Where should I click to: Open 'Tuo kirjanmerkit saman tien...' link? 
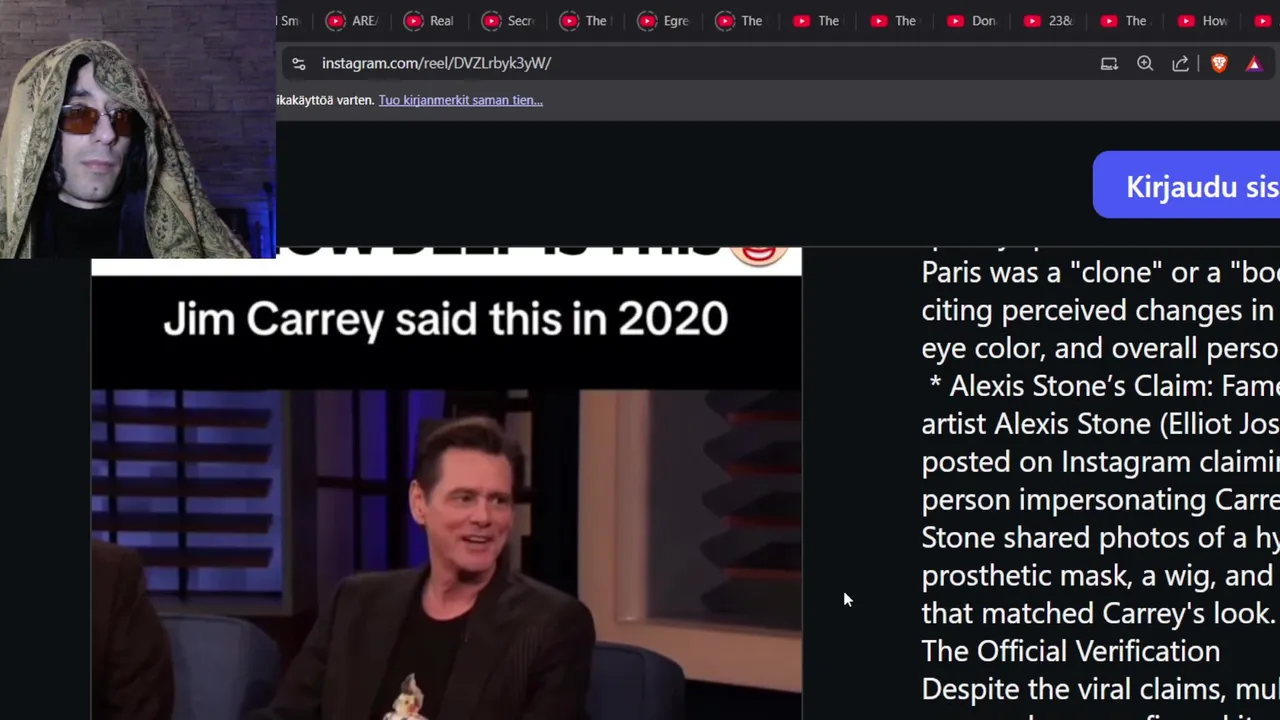pos(460,100)
